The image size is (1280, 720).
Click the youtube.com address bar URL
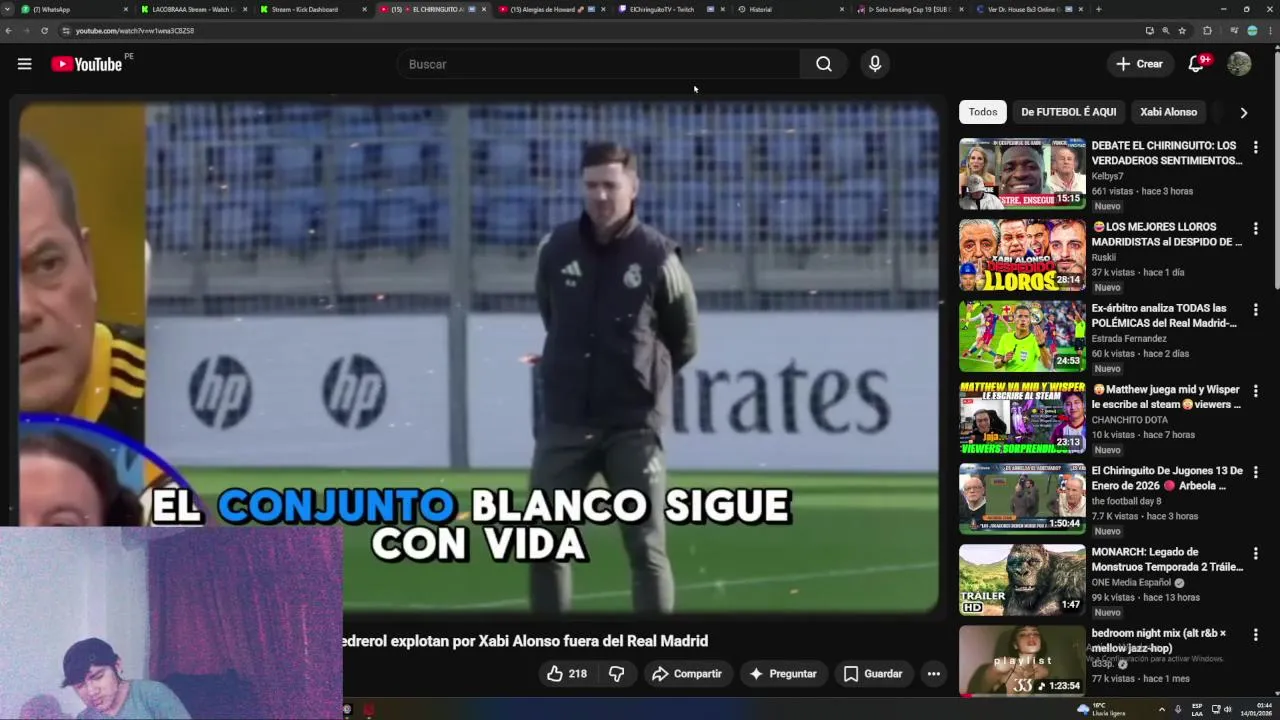[135, 31]
